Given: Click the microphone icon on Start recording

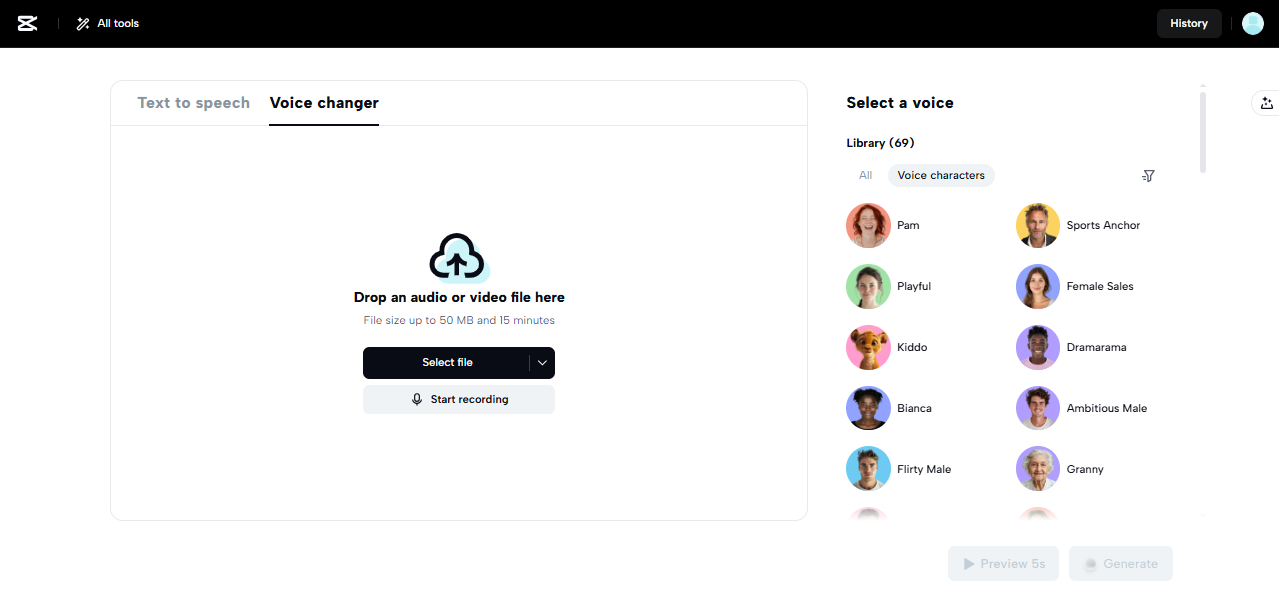Looking at the screenshot, I should (x=417, y=398).
